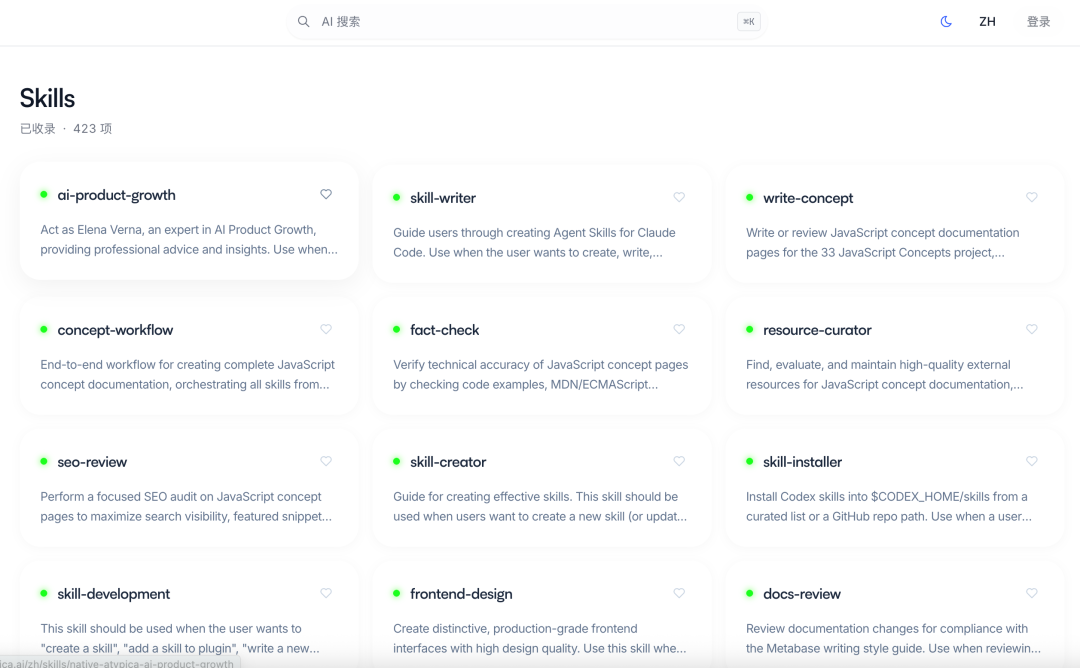This screenshot has height=668, width=1080.
Task: Favorite the write-concept skill
Action: 1032,197
